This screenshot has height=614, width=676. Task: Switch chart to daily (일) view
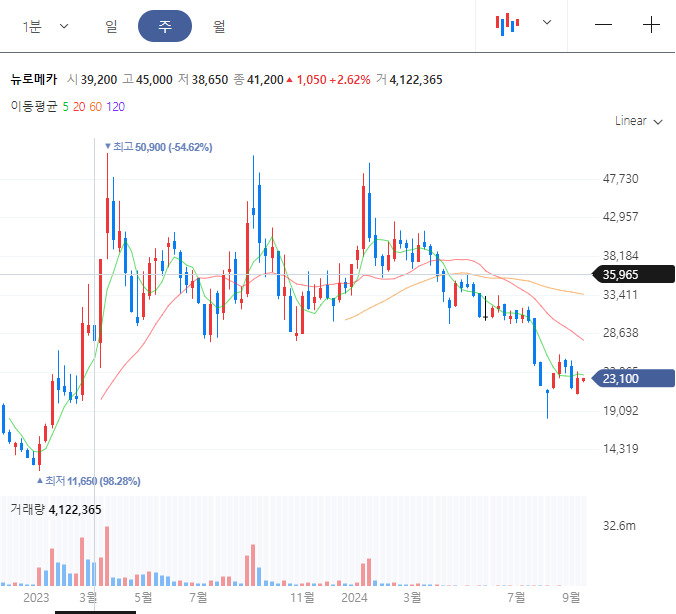111,27
